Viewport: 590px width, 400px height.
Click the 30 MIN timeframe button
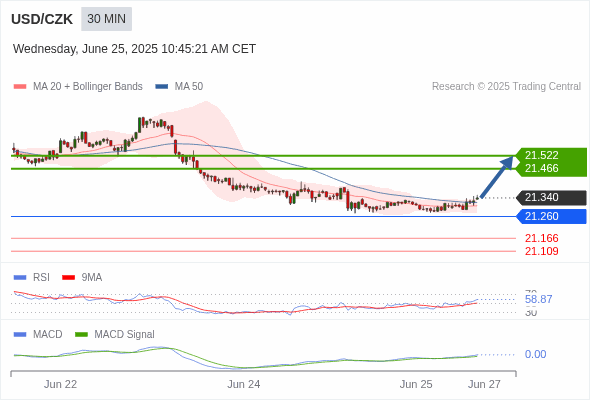point(106,19)
